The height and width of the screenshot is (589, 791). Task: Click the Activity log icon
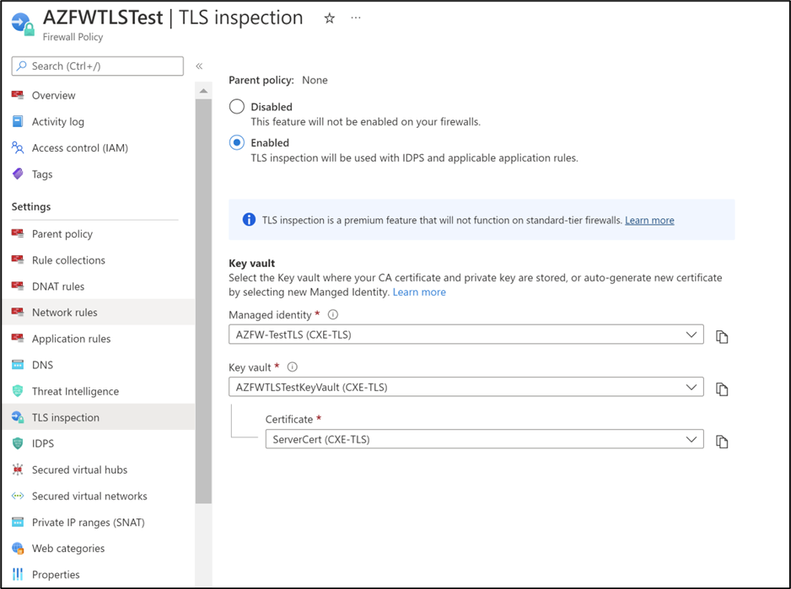tap(18, 121)
